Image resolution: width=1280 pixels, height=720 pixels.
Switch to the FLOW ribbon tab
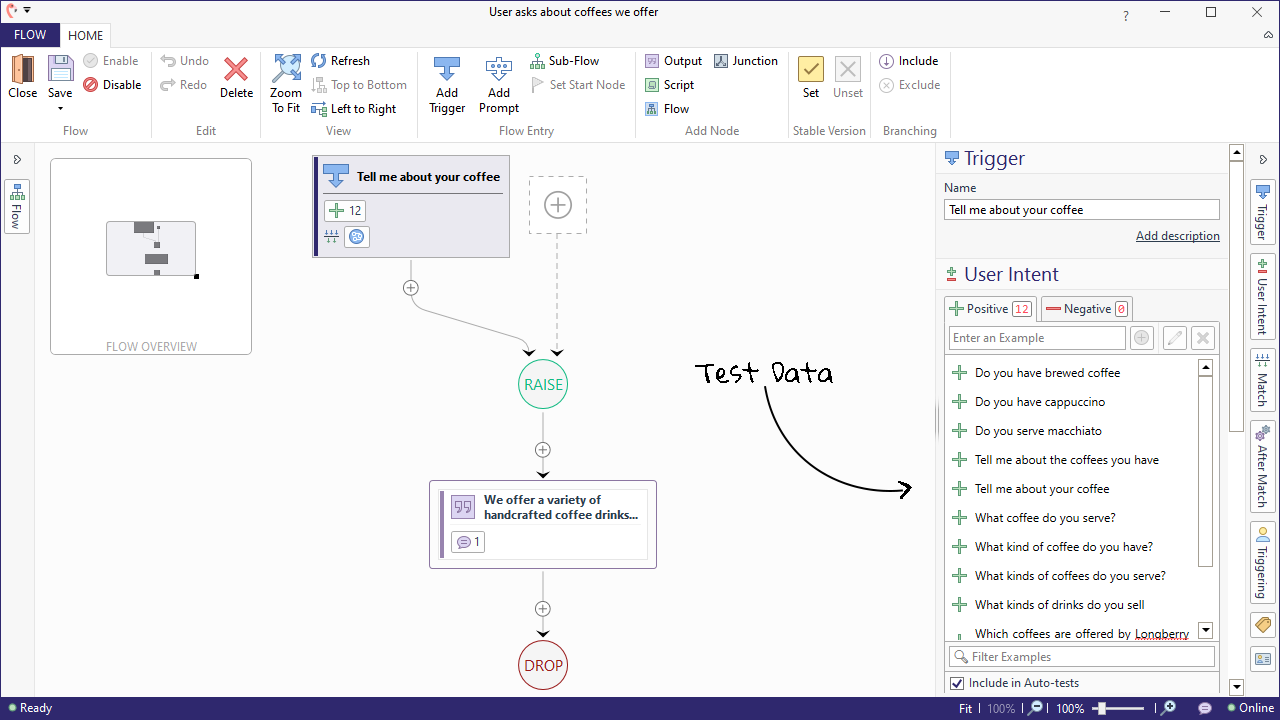pyautogui.click(x=30, y=35)
